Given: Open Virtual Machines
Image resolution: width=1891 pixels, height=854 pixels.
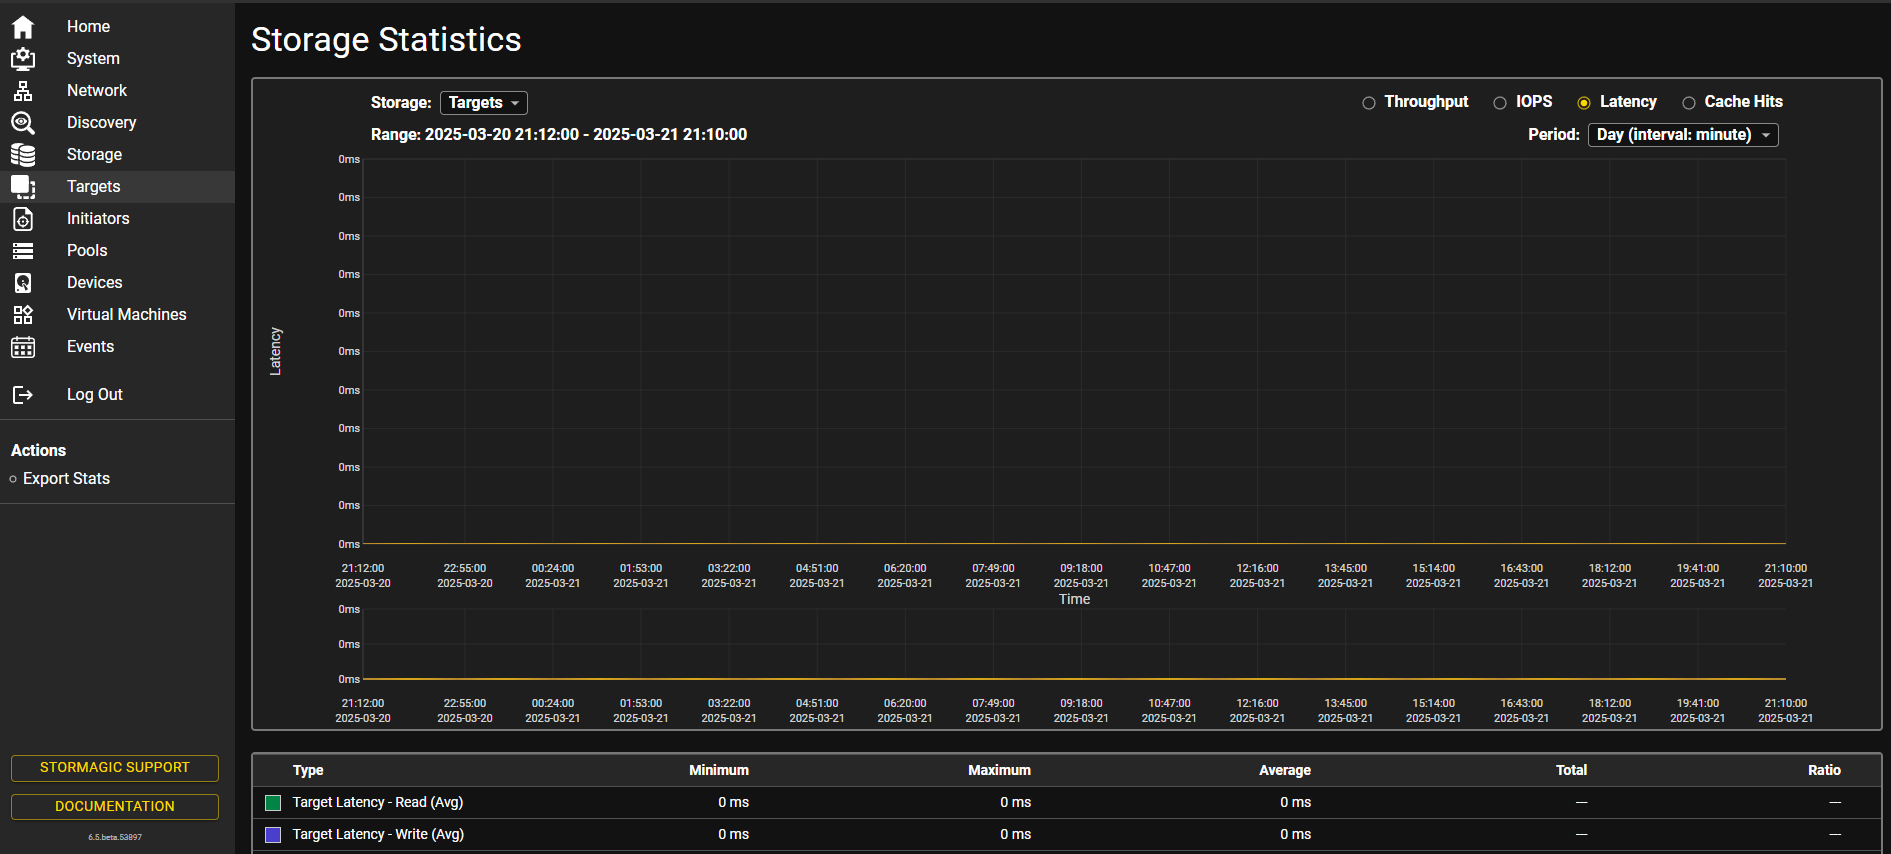Looking at the screenshot, I should click(126, 315).
